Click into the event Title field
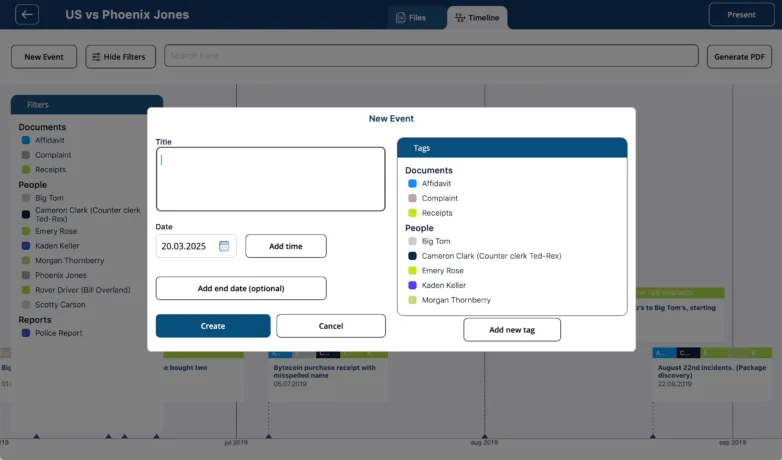The height and width of the screenshot is (460, 782). pyautogui.click(x=270, y=179)
